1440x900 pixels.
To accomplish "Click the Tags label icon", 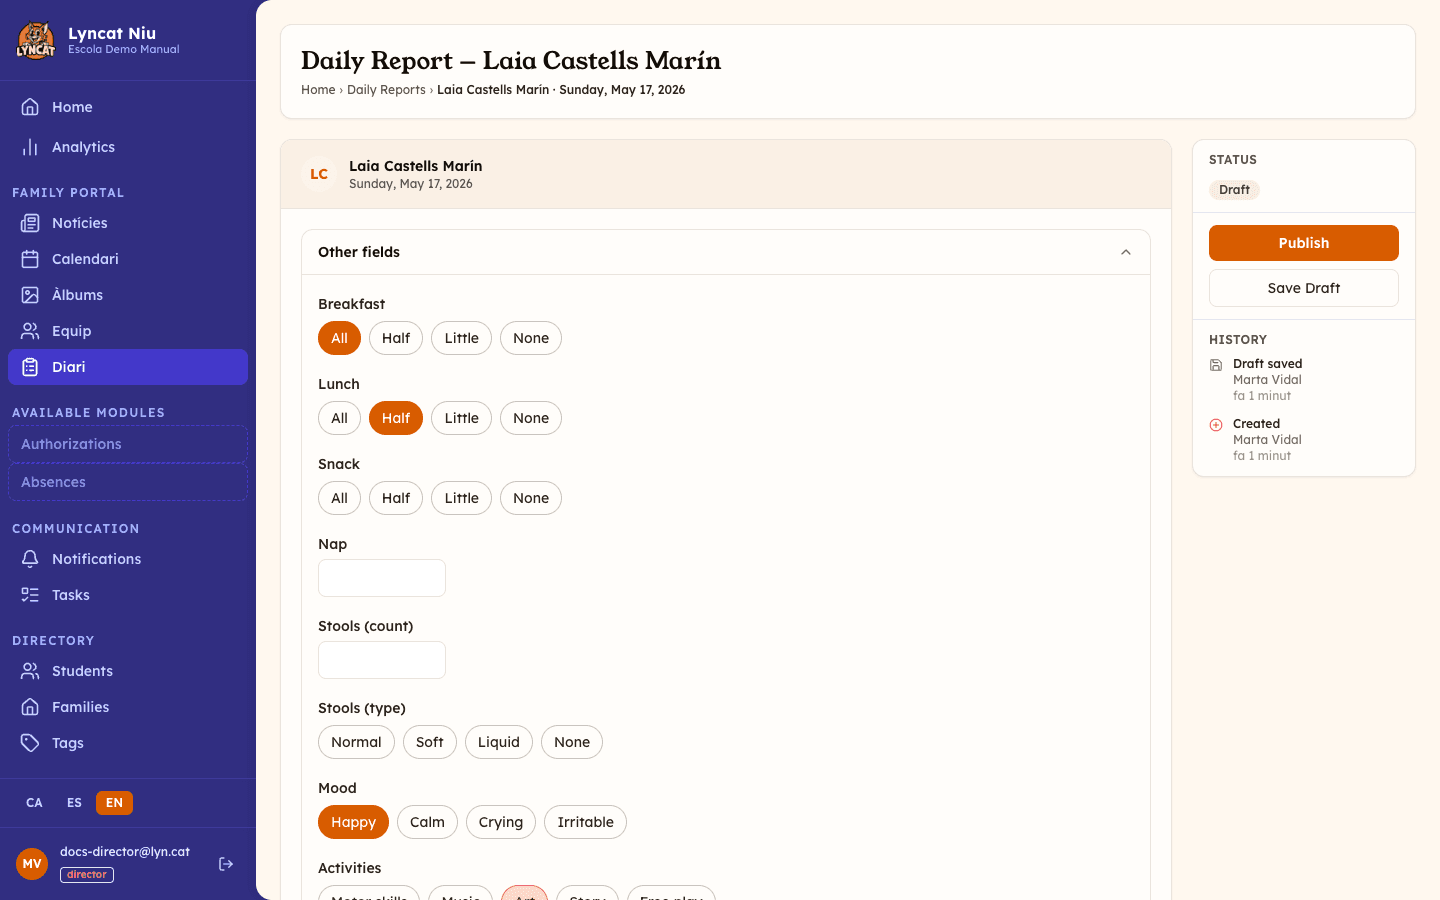I will tap(31, 743).
